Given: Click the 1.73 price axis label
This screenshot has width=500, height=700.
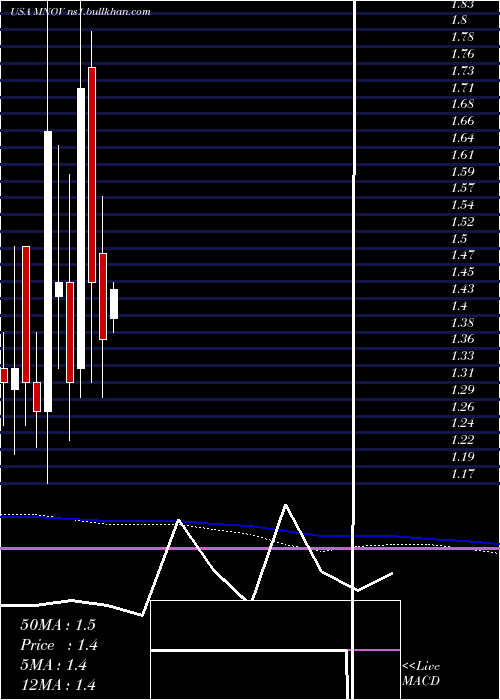Looking at the screenshot, I should coord(462,71).
